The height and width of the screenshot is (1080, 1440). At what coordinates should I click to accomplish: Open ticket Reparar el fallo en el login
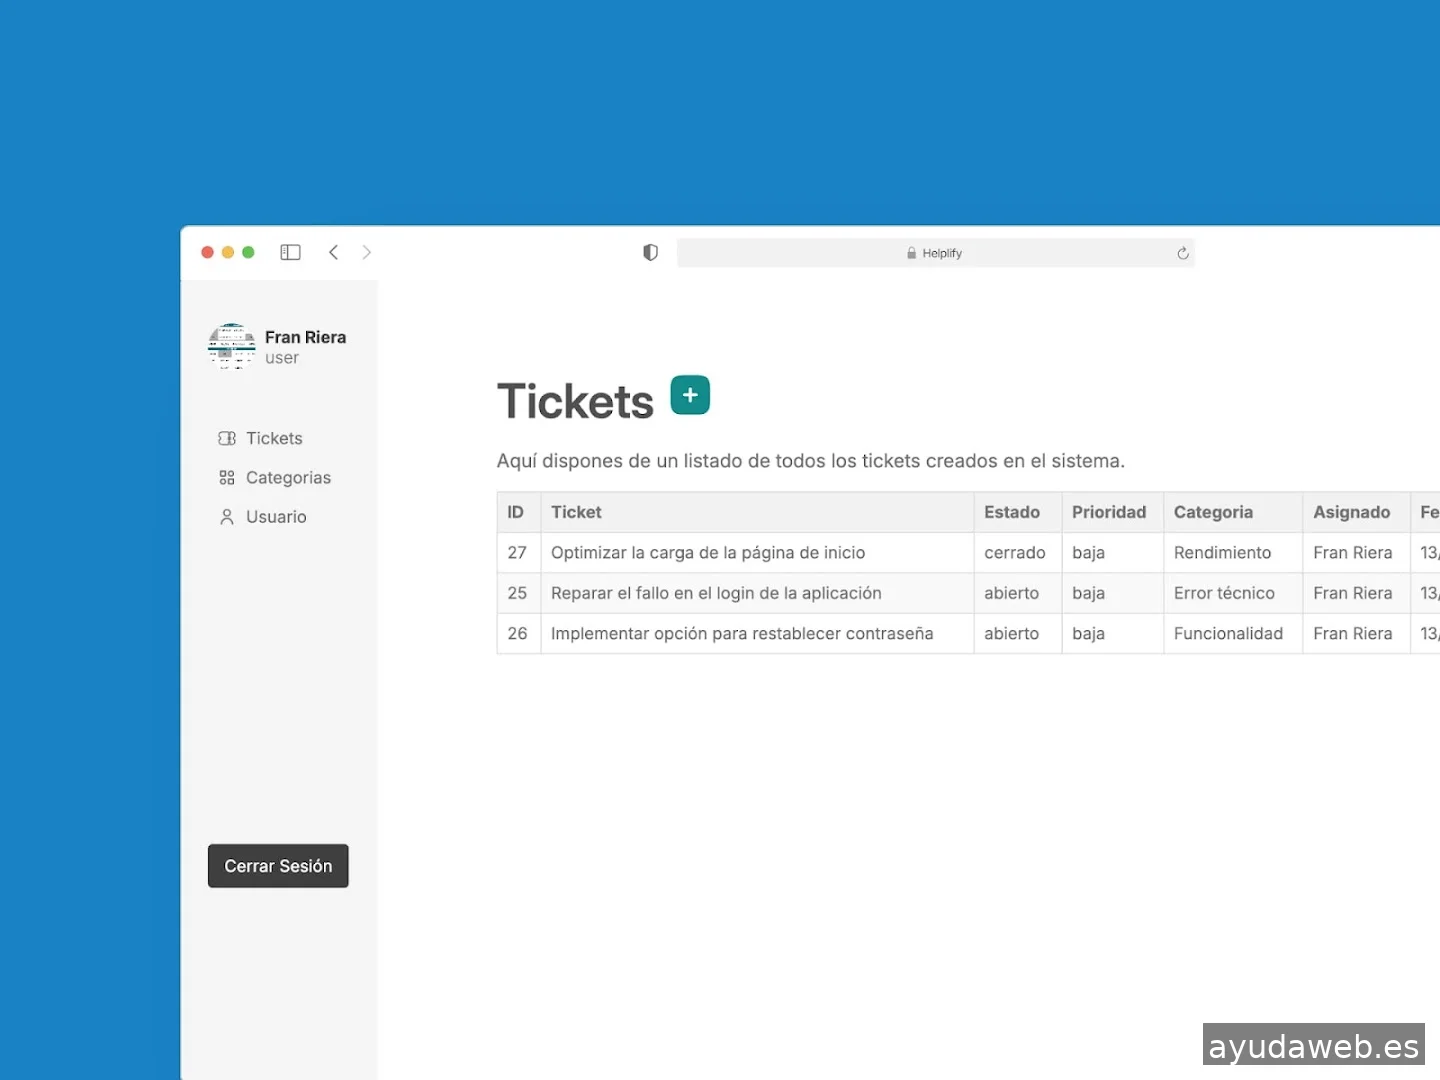click(x=716, y=593)
